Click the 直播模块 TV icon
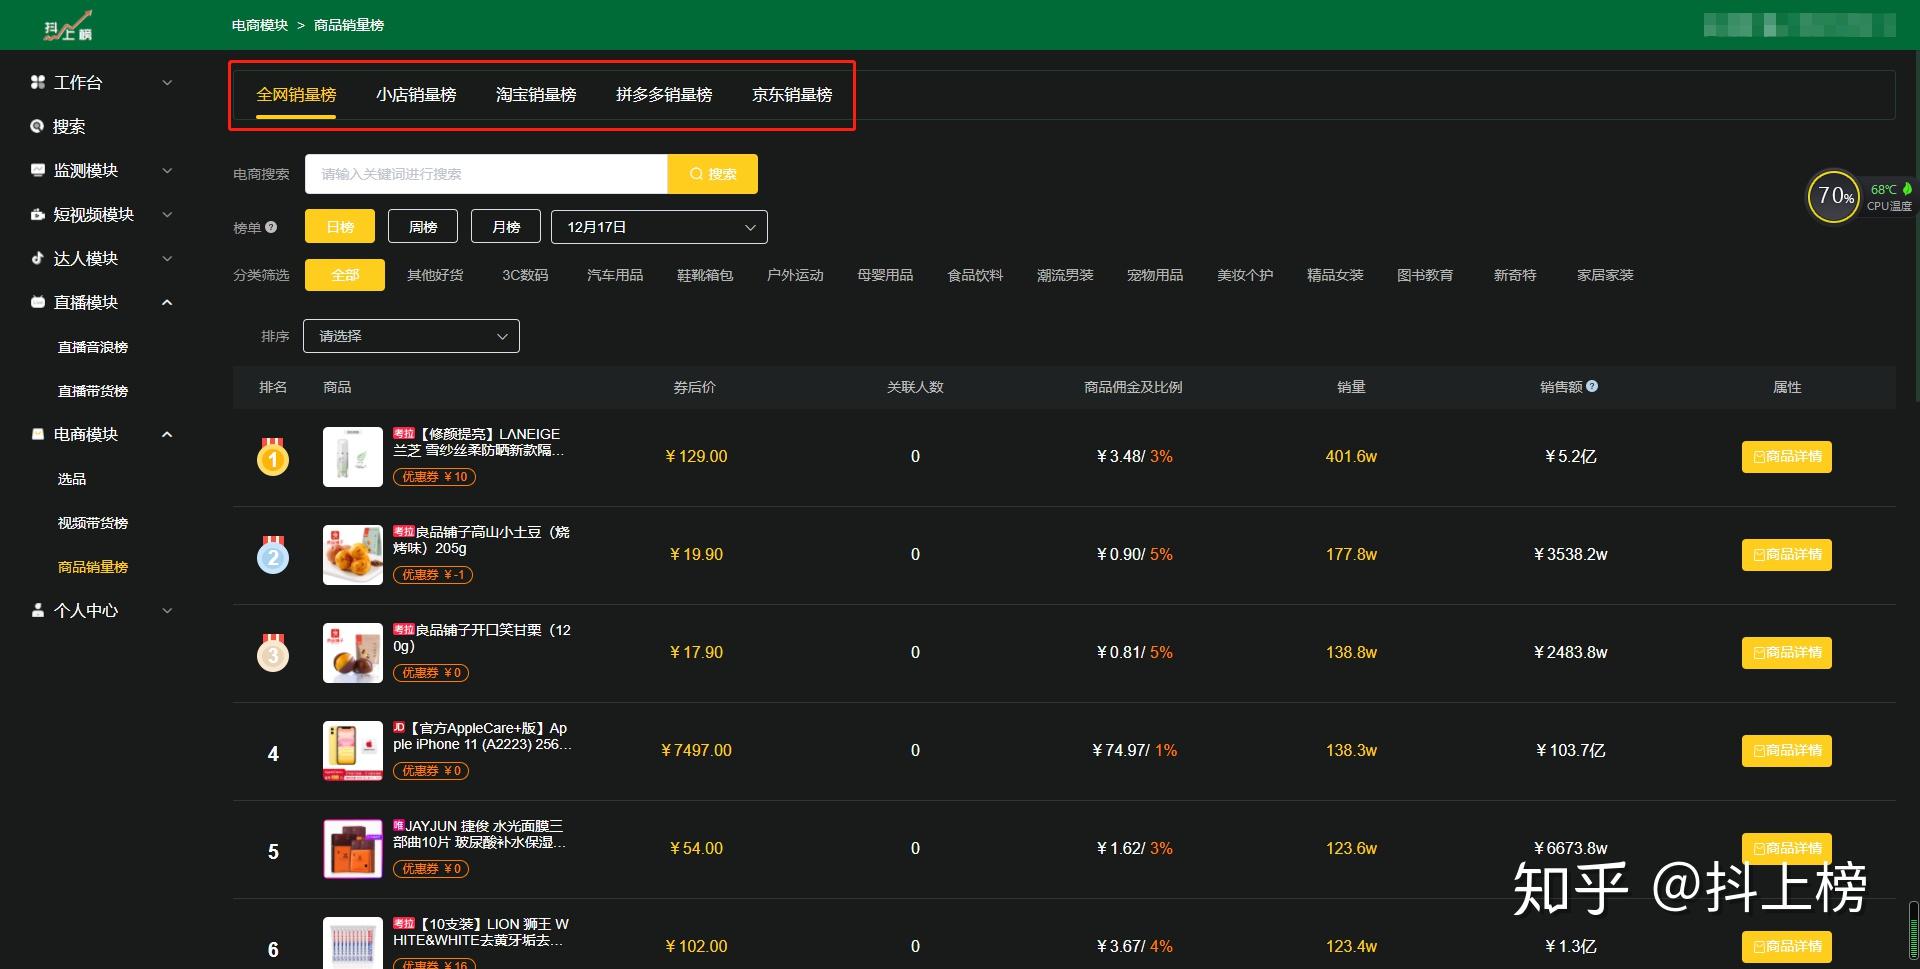The height and width of the screenshot is (969, 1920). 38,302
